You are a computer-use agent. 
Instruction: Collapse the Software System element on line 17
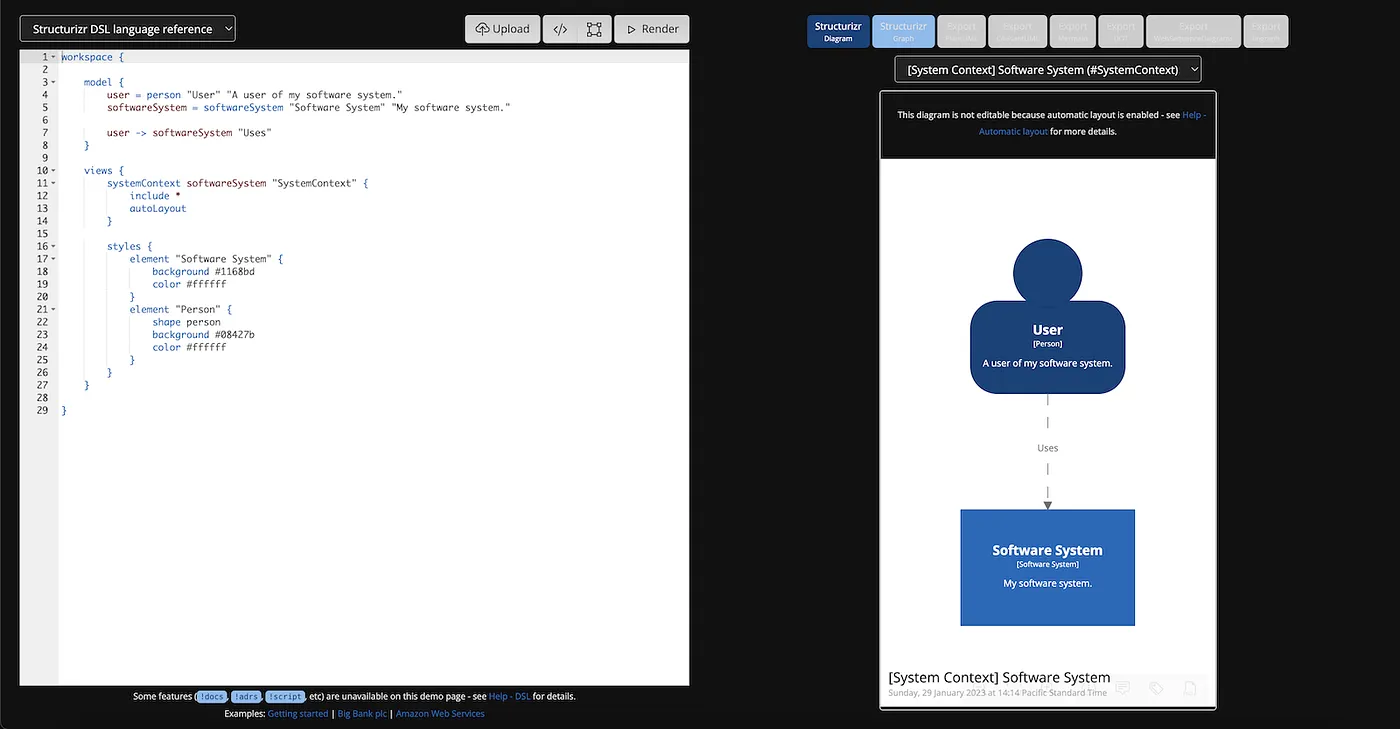[x=54, y=259]
